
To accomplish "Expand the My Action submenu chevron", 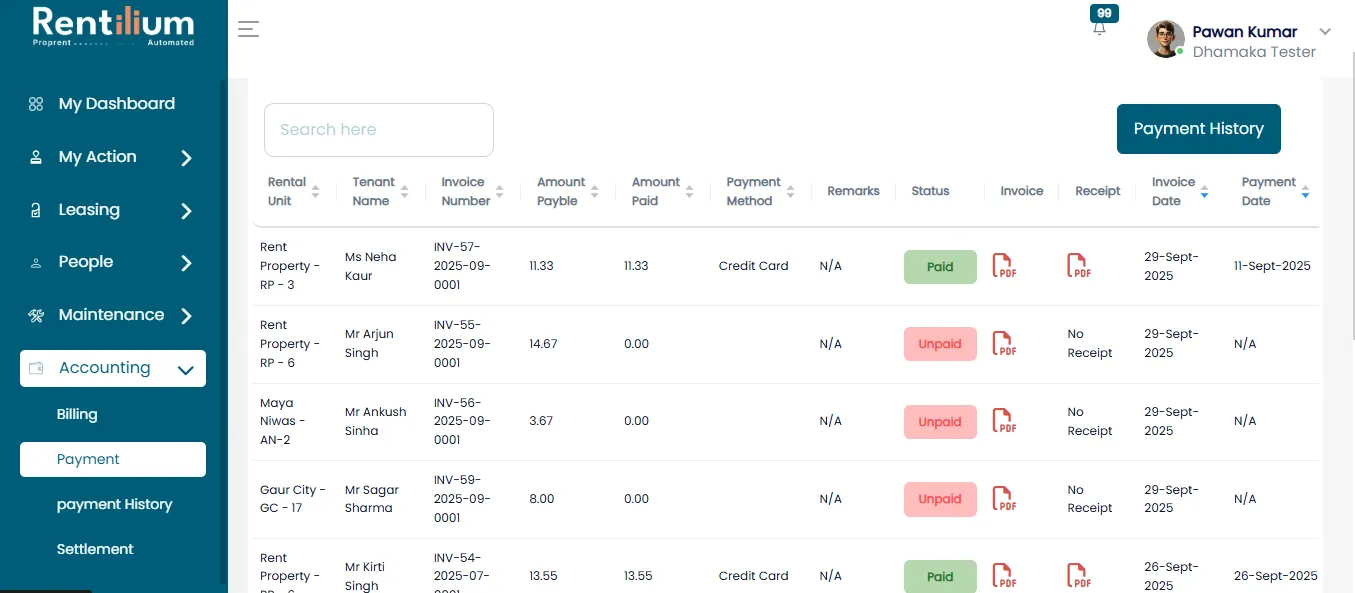I will [x=186, y=158].
